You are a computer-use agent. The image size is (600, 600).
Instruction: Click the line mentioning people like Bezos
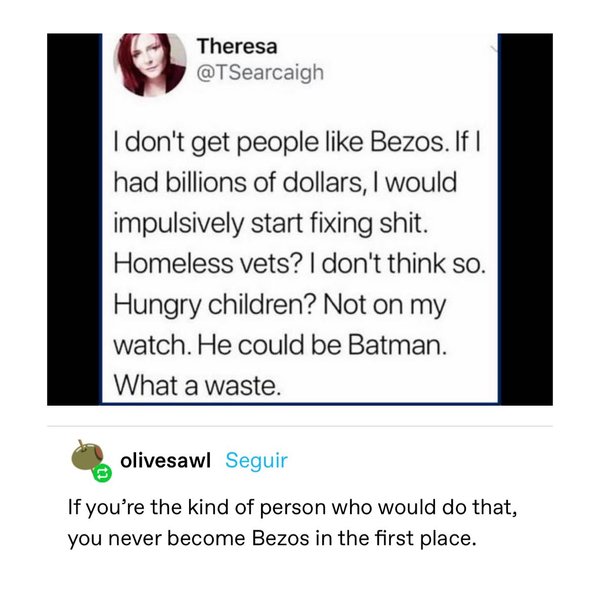[298, 147]
